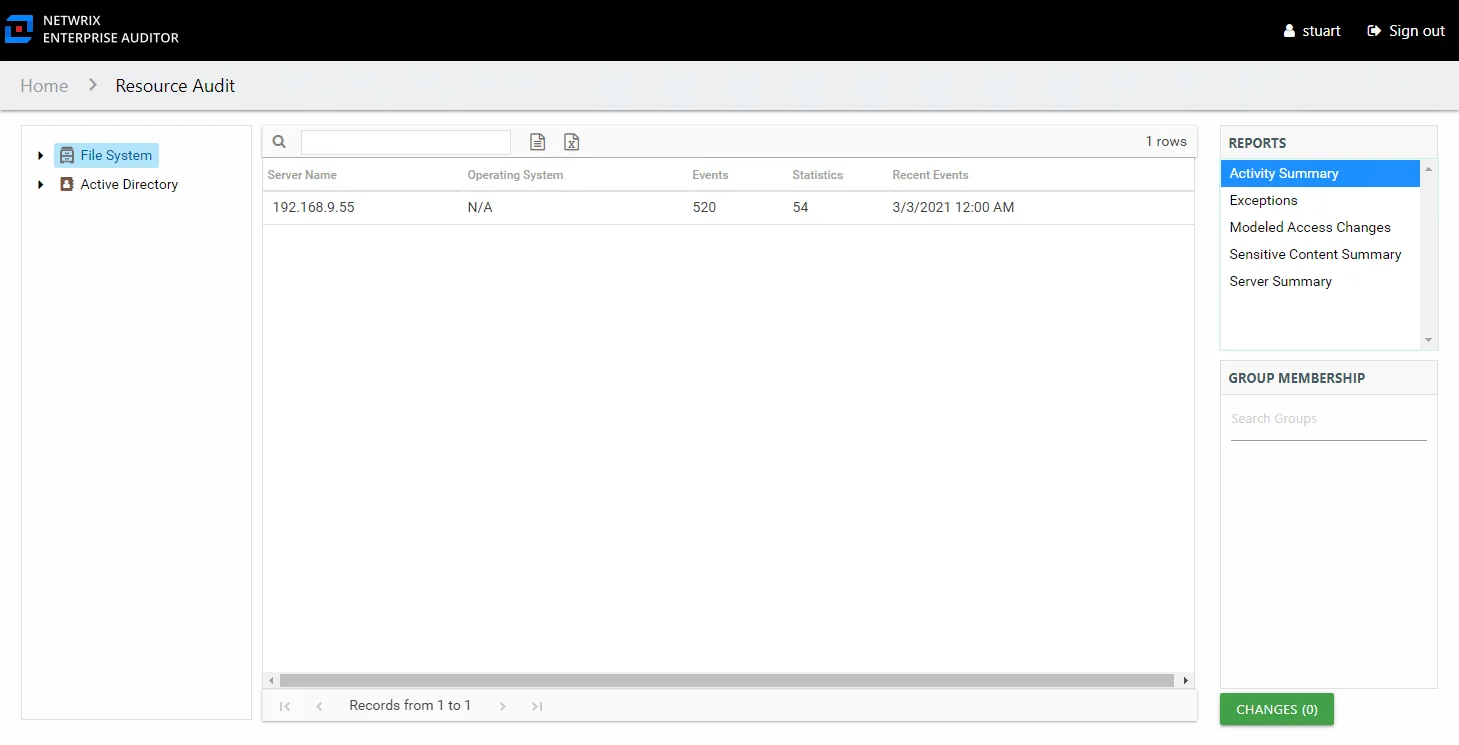Click the table search input field
Image resolution: width=1459 pixels, height=745 pixels.
406,142
